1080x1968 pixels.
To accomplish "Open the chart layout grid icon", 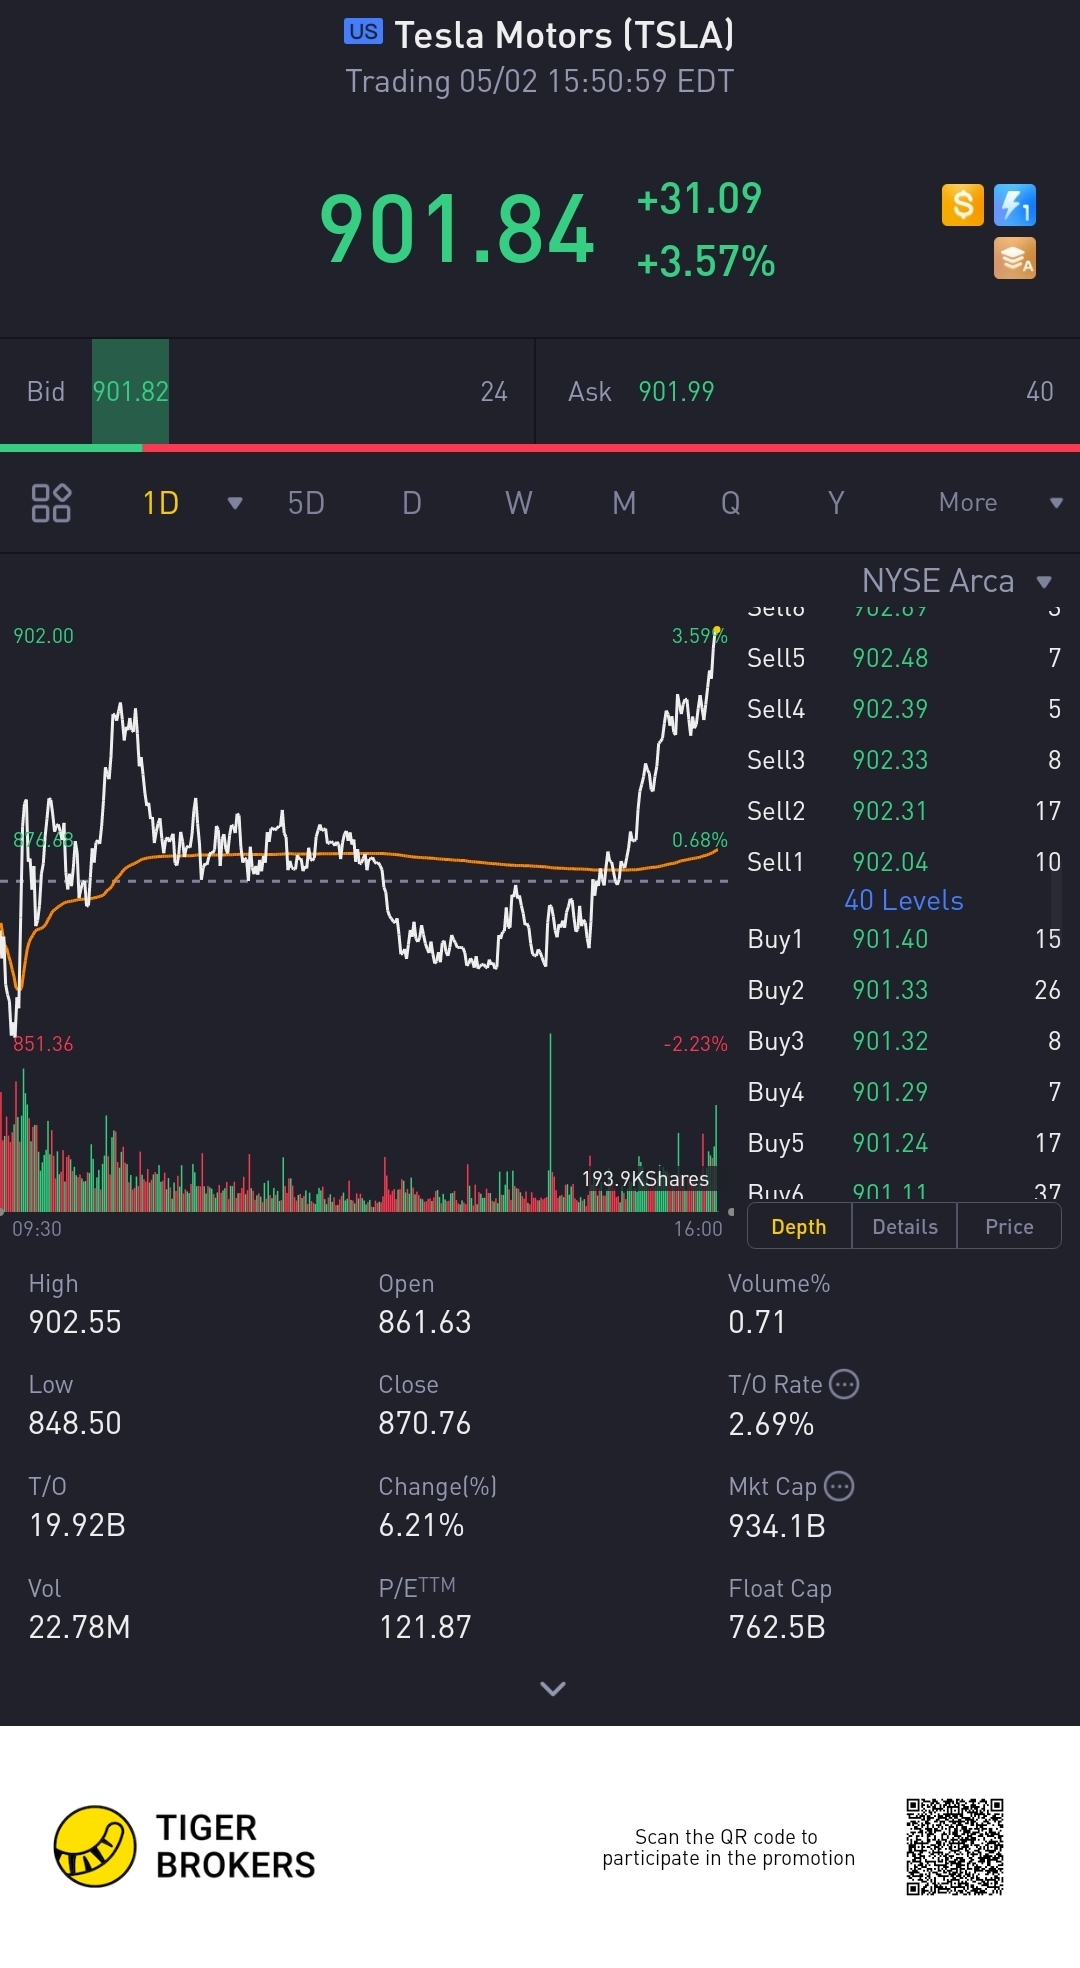I will coord(51,503).
